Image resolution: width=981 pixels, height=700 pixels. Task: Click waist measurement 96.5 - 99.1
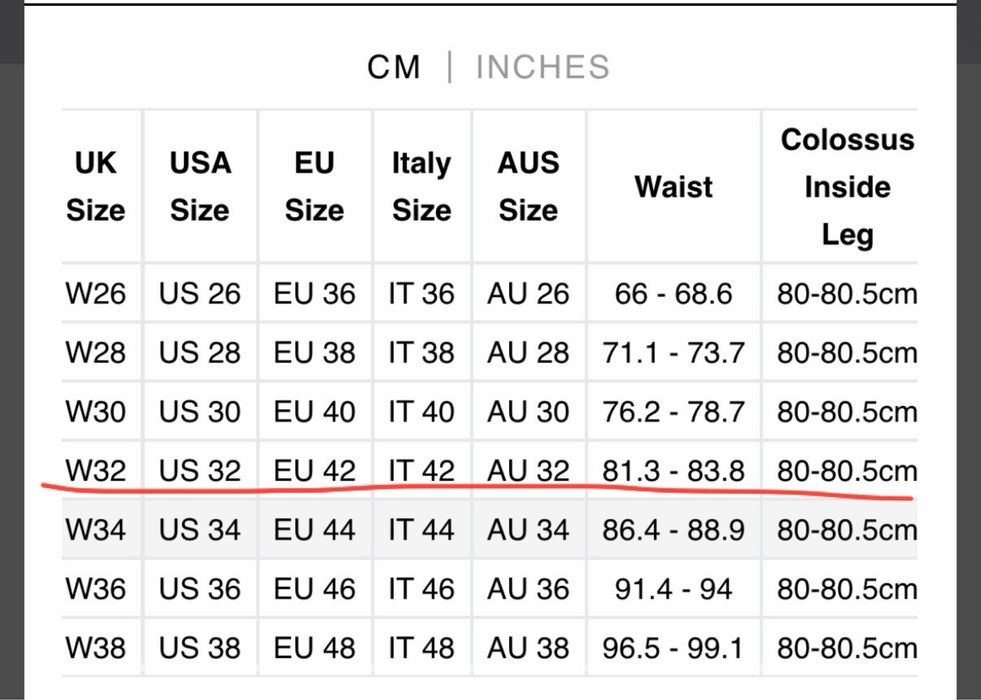pos(673,647)
